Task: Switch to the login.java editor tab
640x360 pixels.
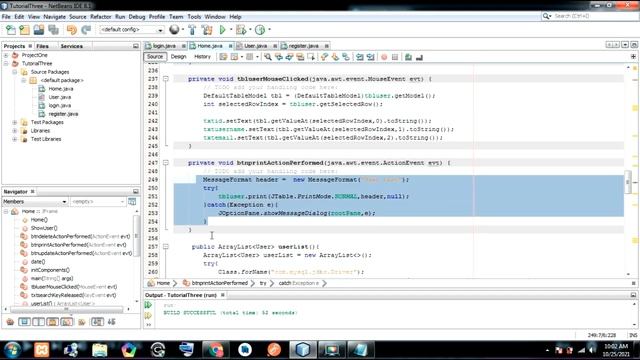Action: pyautogui.click(x=165, y=46)
